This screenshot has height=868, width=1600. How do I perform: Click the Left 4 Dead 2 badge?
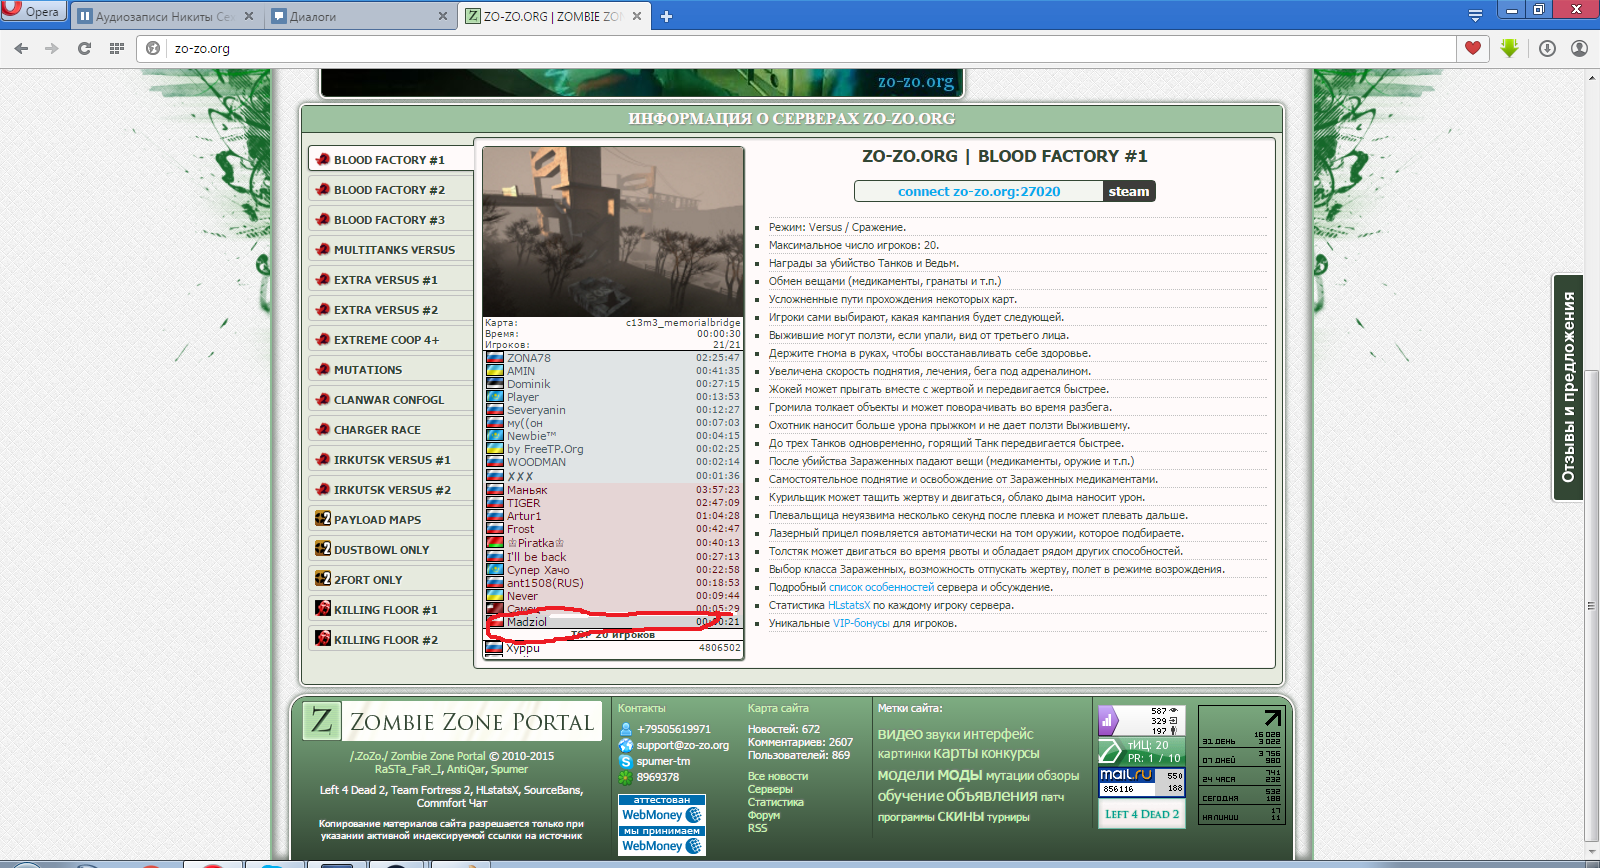[x=1141, y=814]
